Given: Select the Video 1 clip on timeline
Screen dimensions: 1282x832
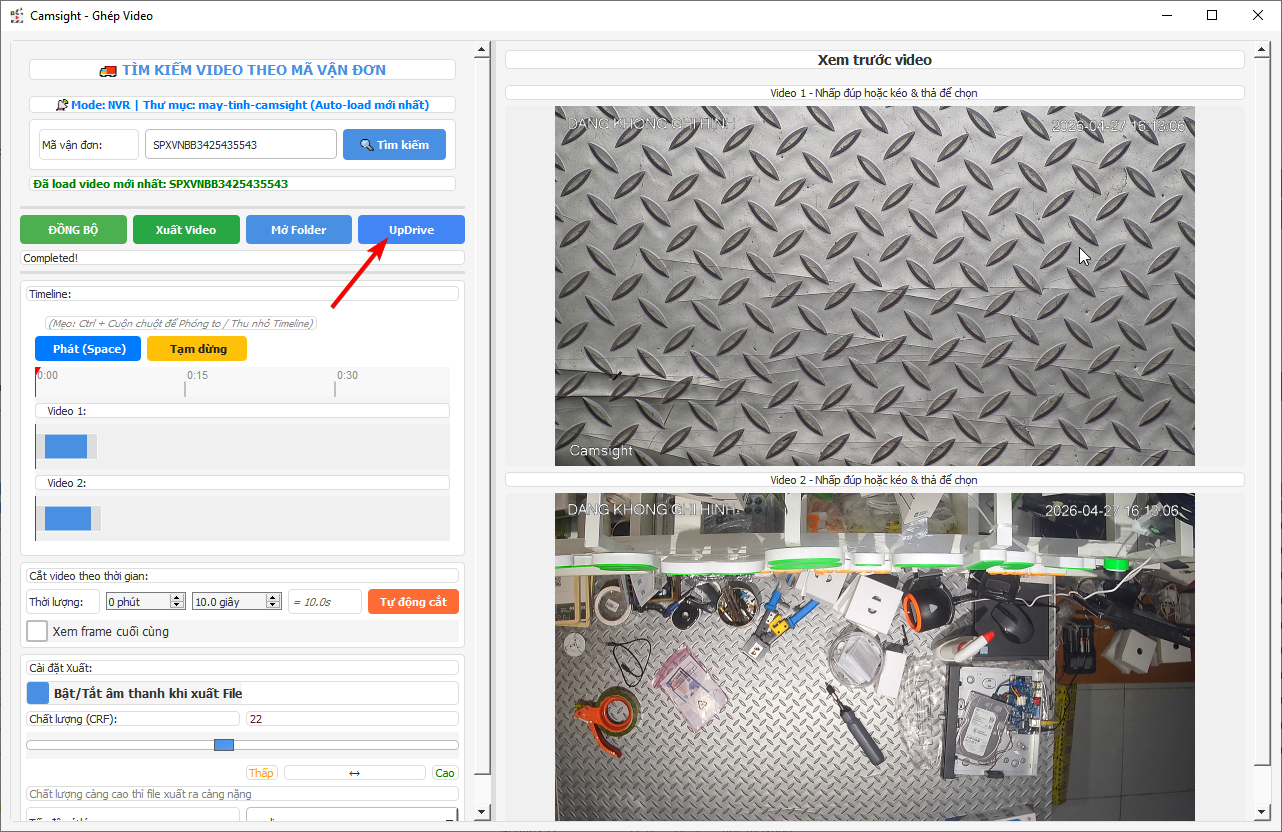Looking at the screenshot, I should point(66,447).
